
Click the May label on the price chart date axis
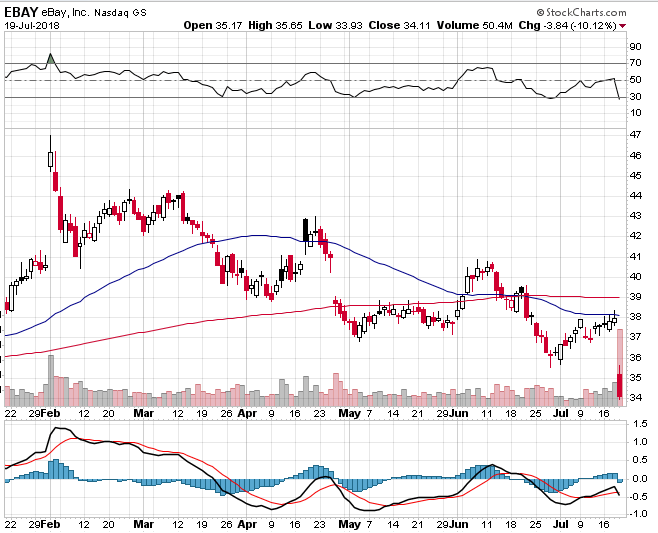click(349, 413)
